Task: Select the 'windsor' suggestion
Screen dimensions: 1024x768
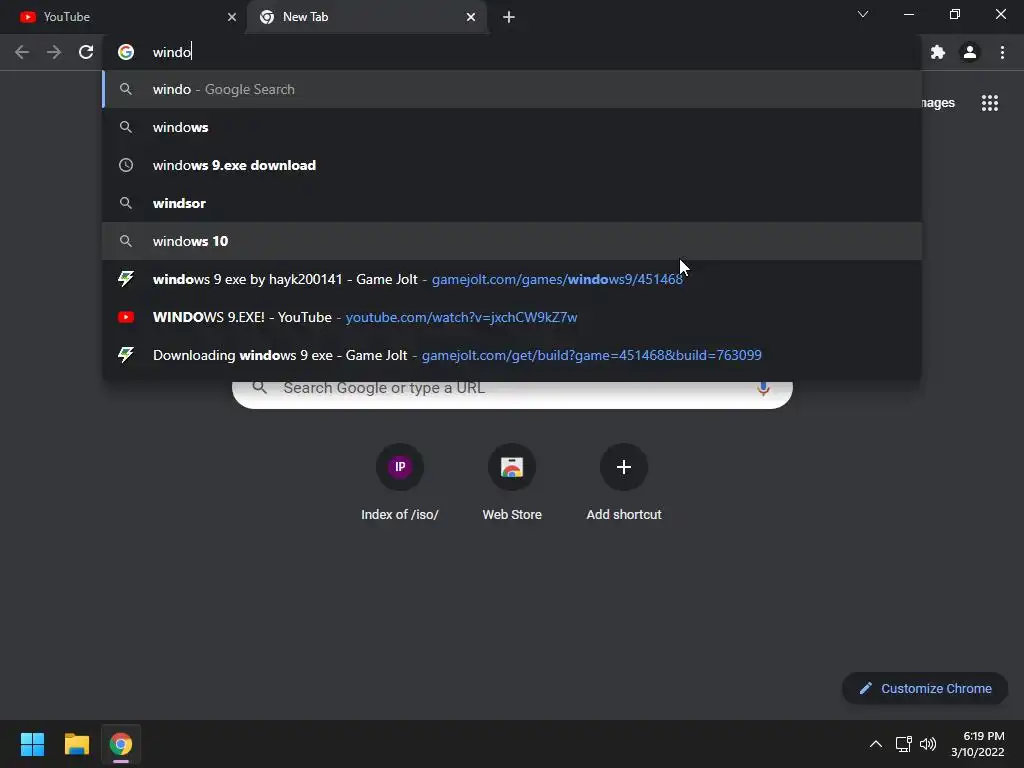Action: pyautogui.click(x=512, y=203)
